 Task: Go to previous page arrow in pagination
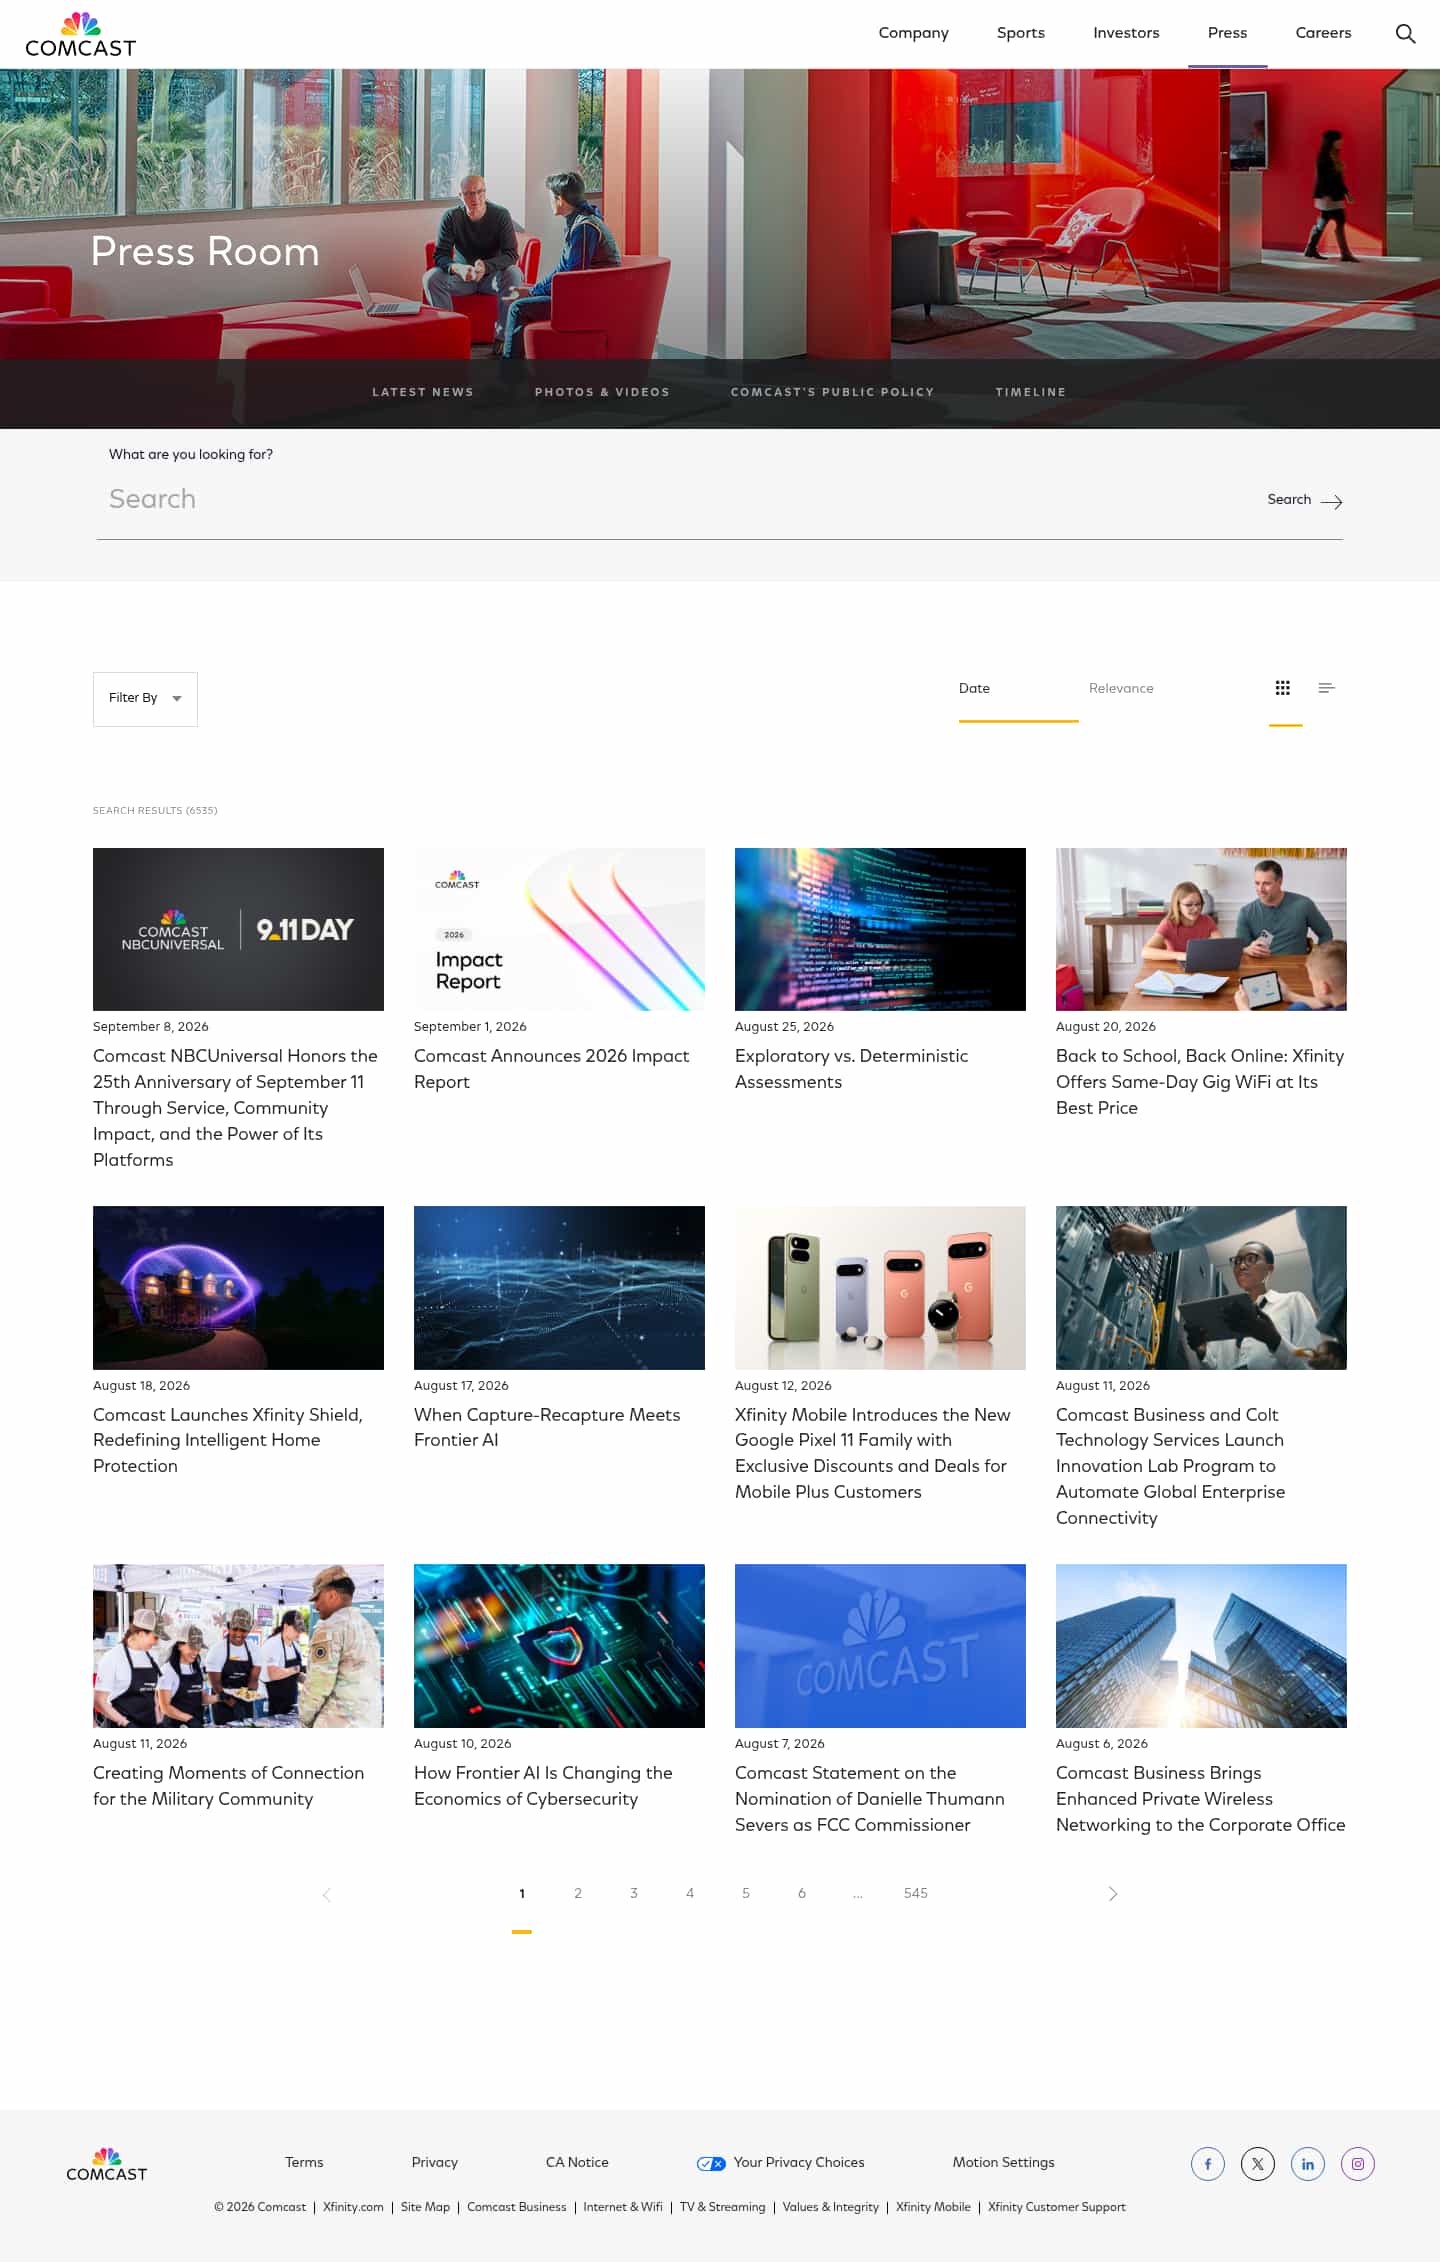click(x=326, y=1894)
